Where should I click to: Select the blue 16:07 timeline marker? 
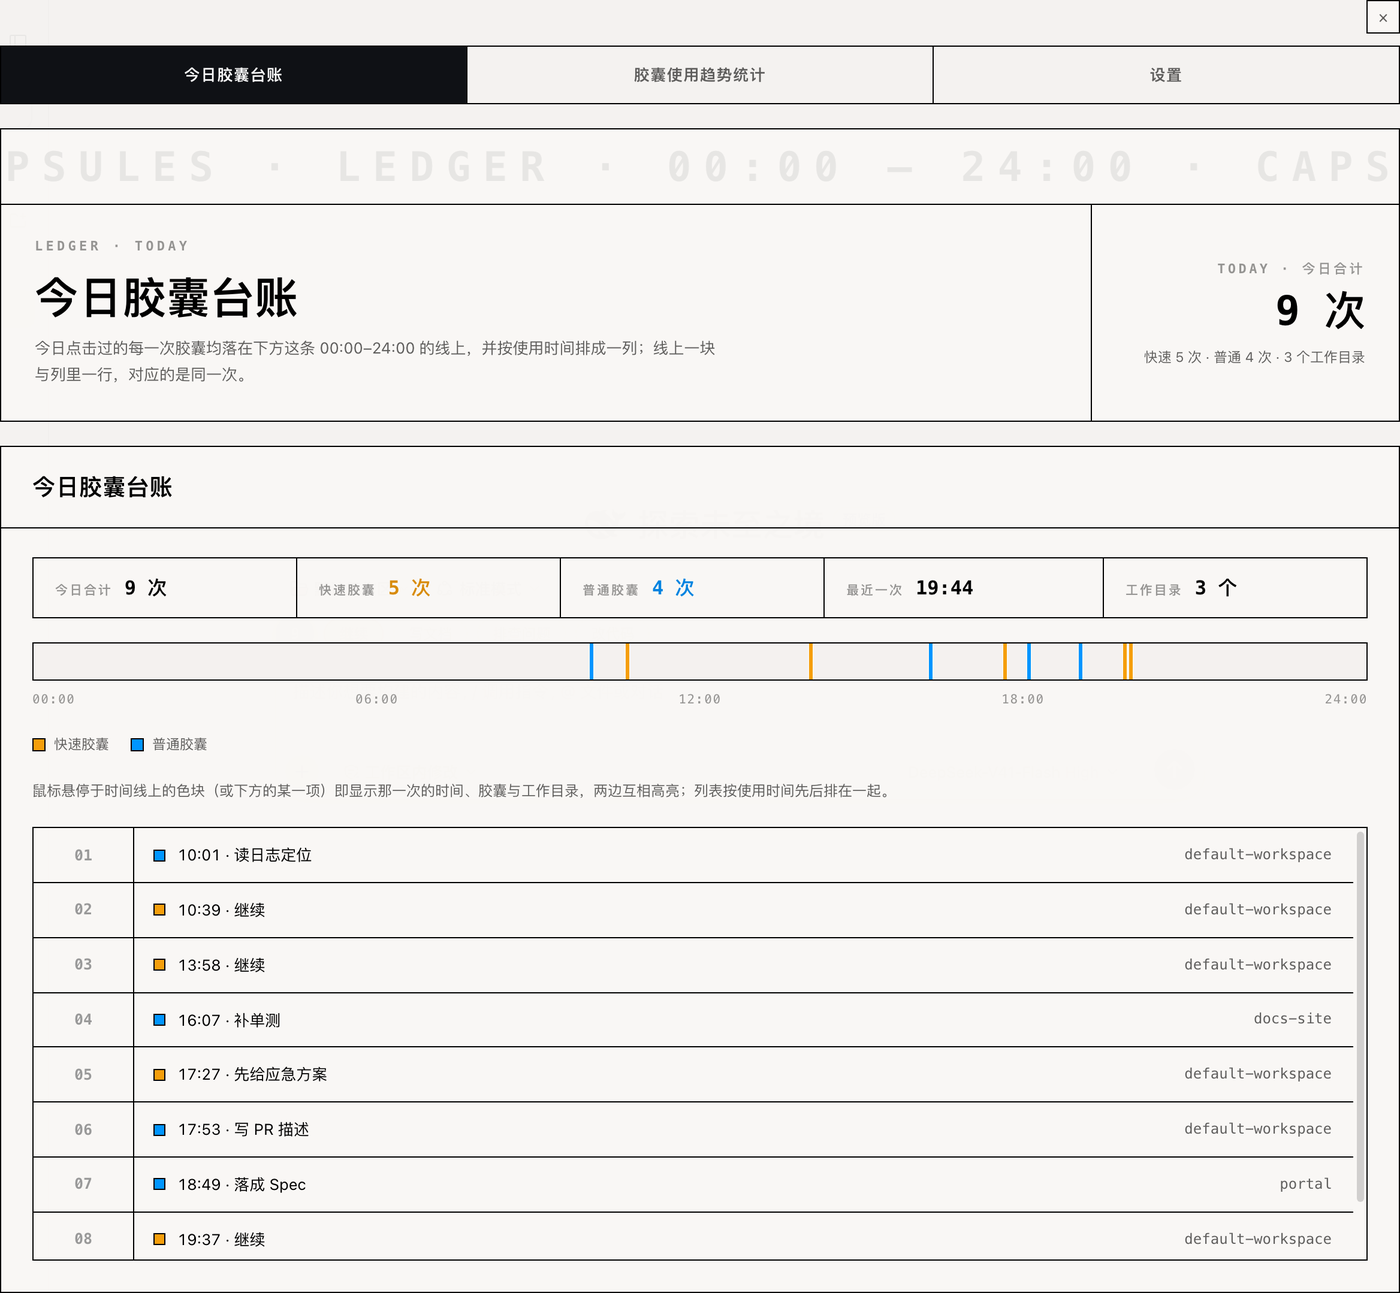(x=931, y=662)
